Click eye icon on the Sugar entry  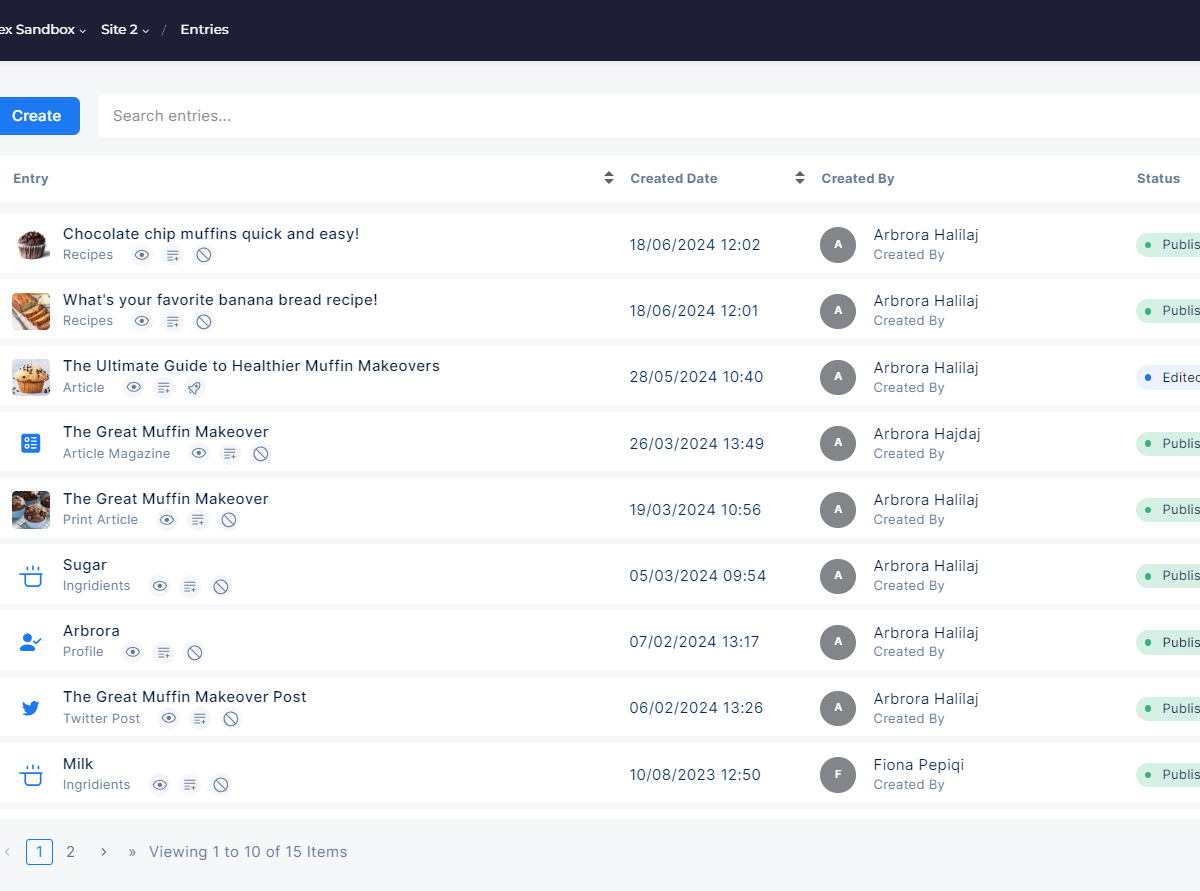coord(159,586)
